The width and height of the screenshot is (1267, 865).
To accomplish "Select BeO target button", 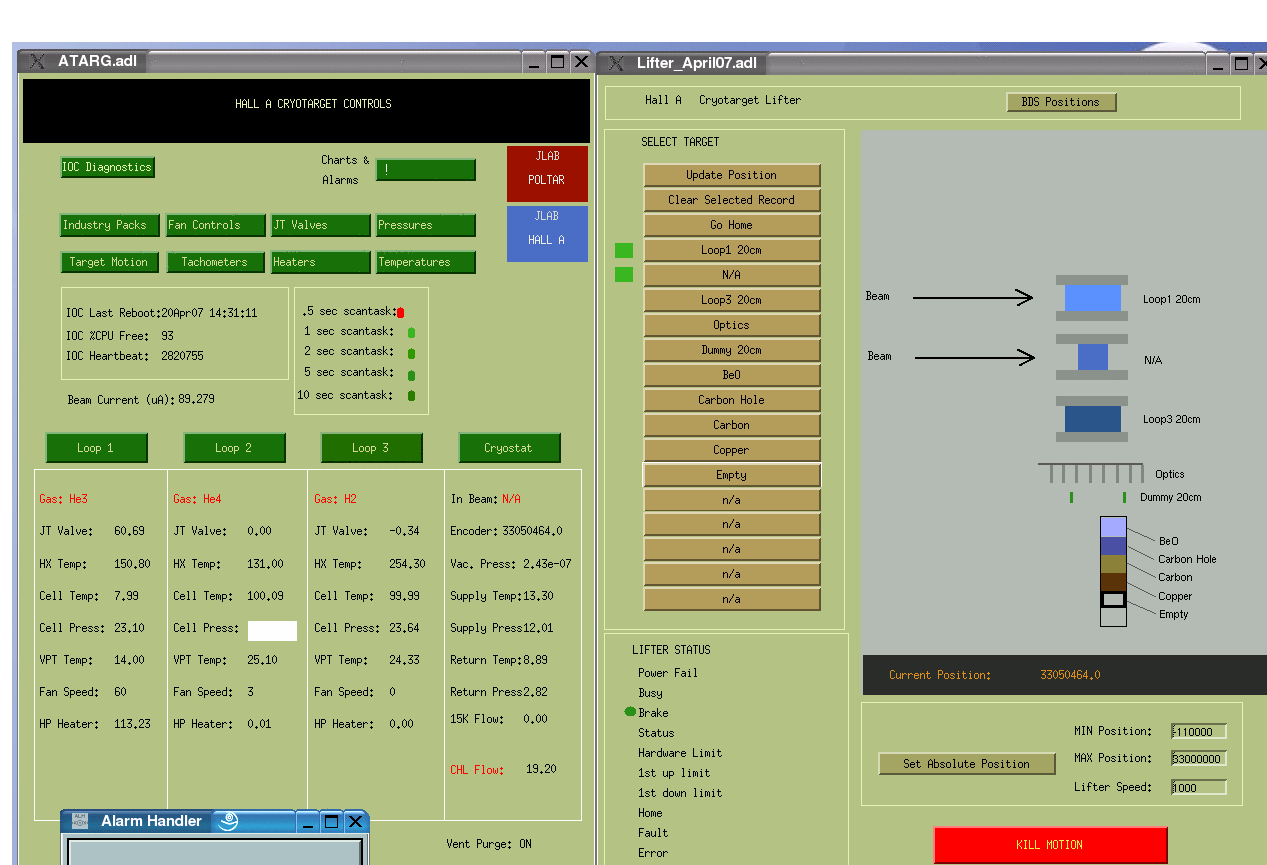I will click(x=732, y=375).
